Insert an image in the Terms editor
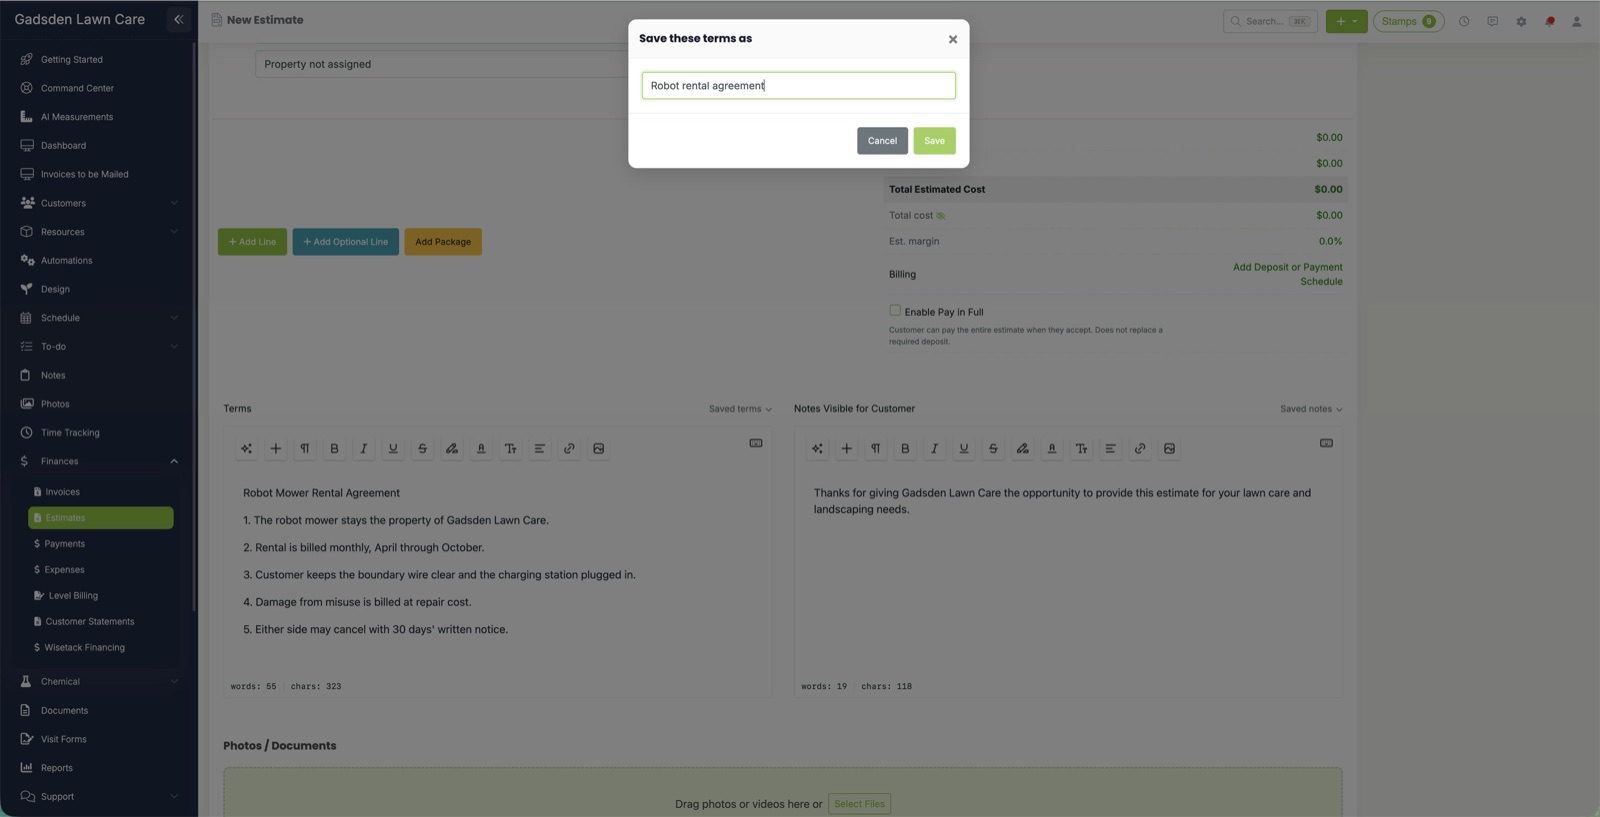The height and width of the screenshot is (817, 1600). (x=598, y=449)
